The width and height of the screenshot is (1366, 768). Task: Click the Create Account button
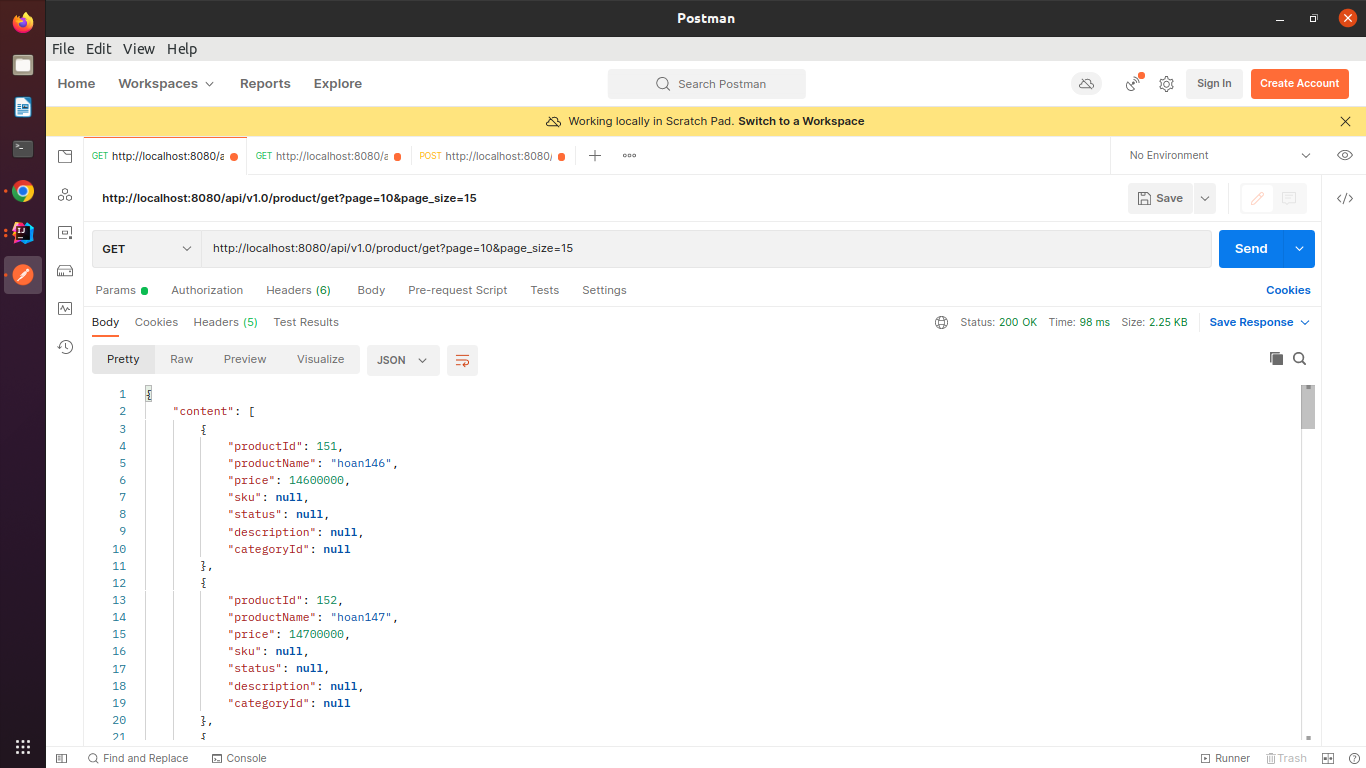(1299, 84)
